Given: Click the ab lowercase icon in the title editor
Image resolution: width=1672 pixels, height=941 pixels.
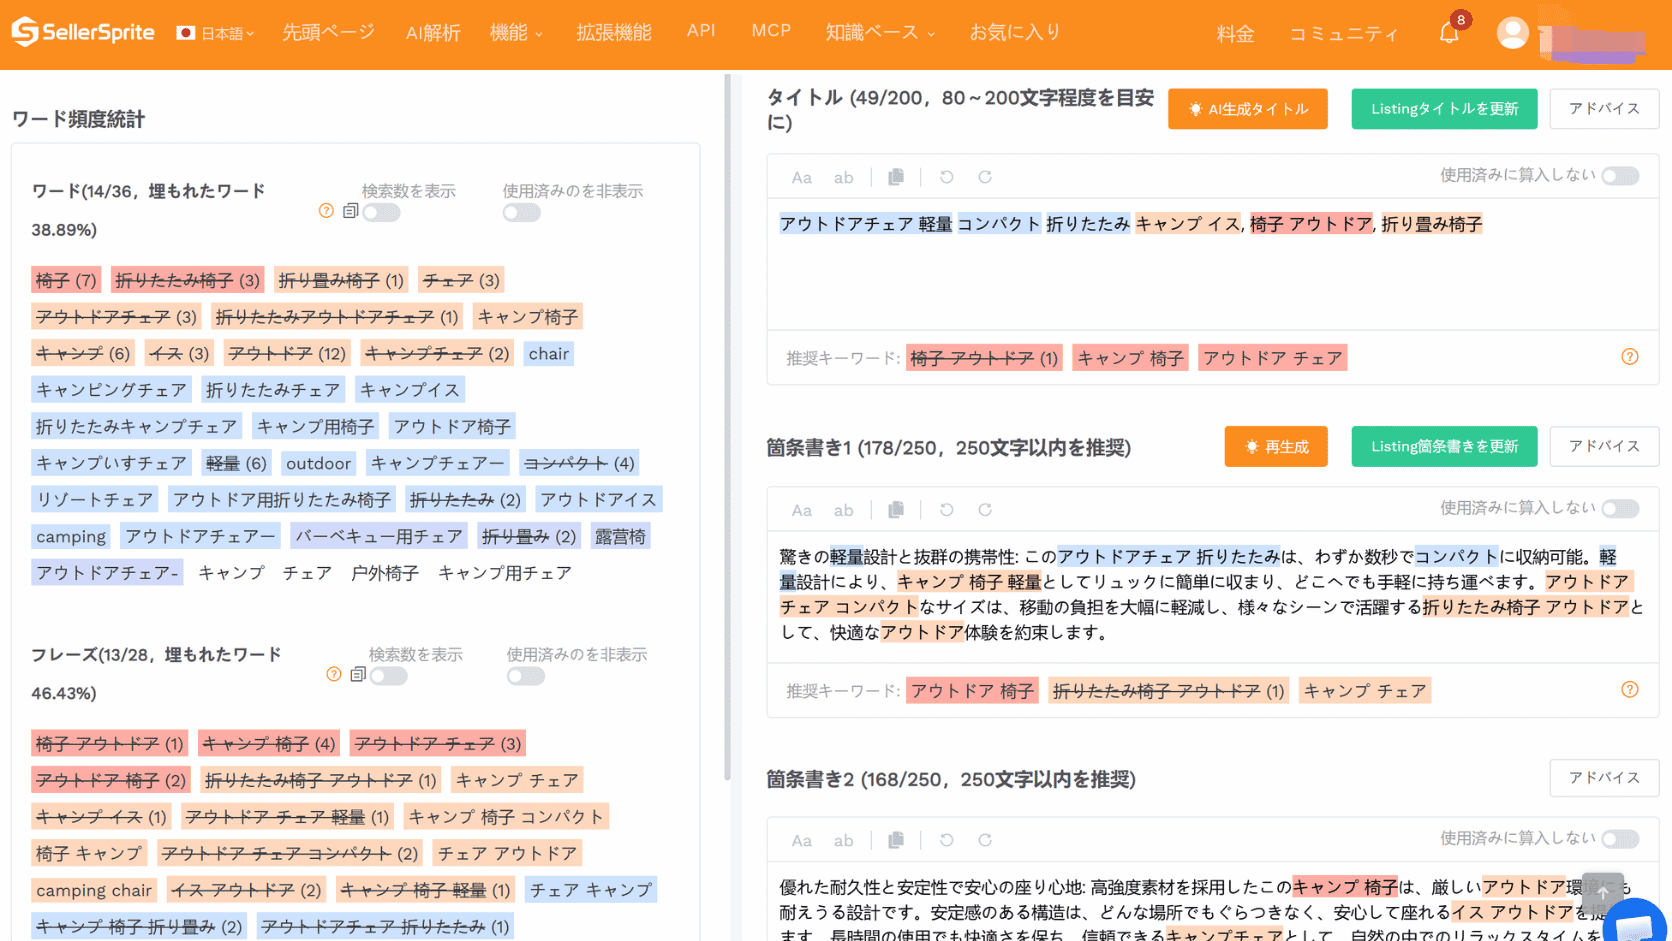Looking at the screenshot, I should [844, 177].
